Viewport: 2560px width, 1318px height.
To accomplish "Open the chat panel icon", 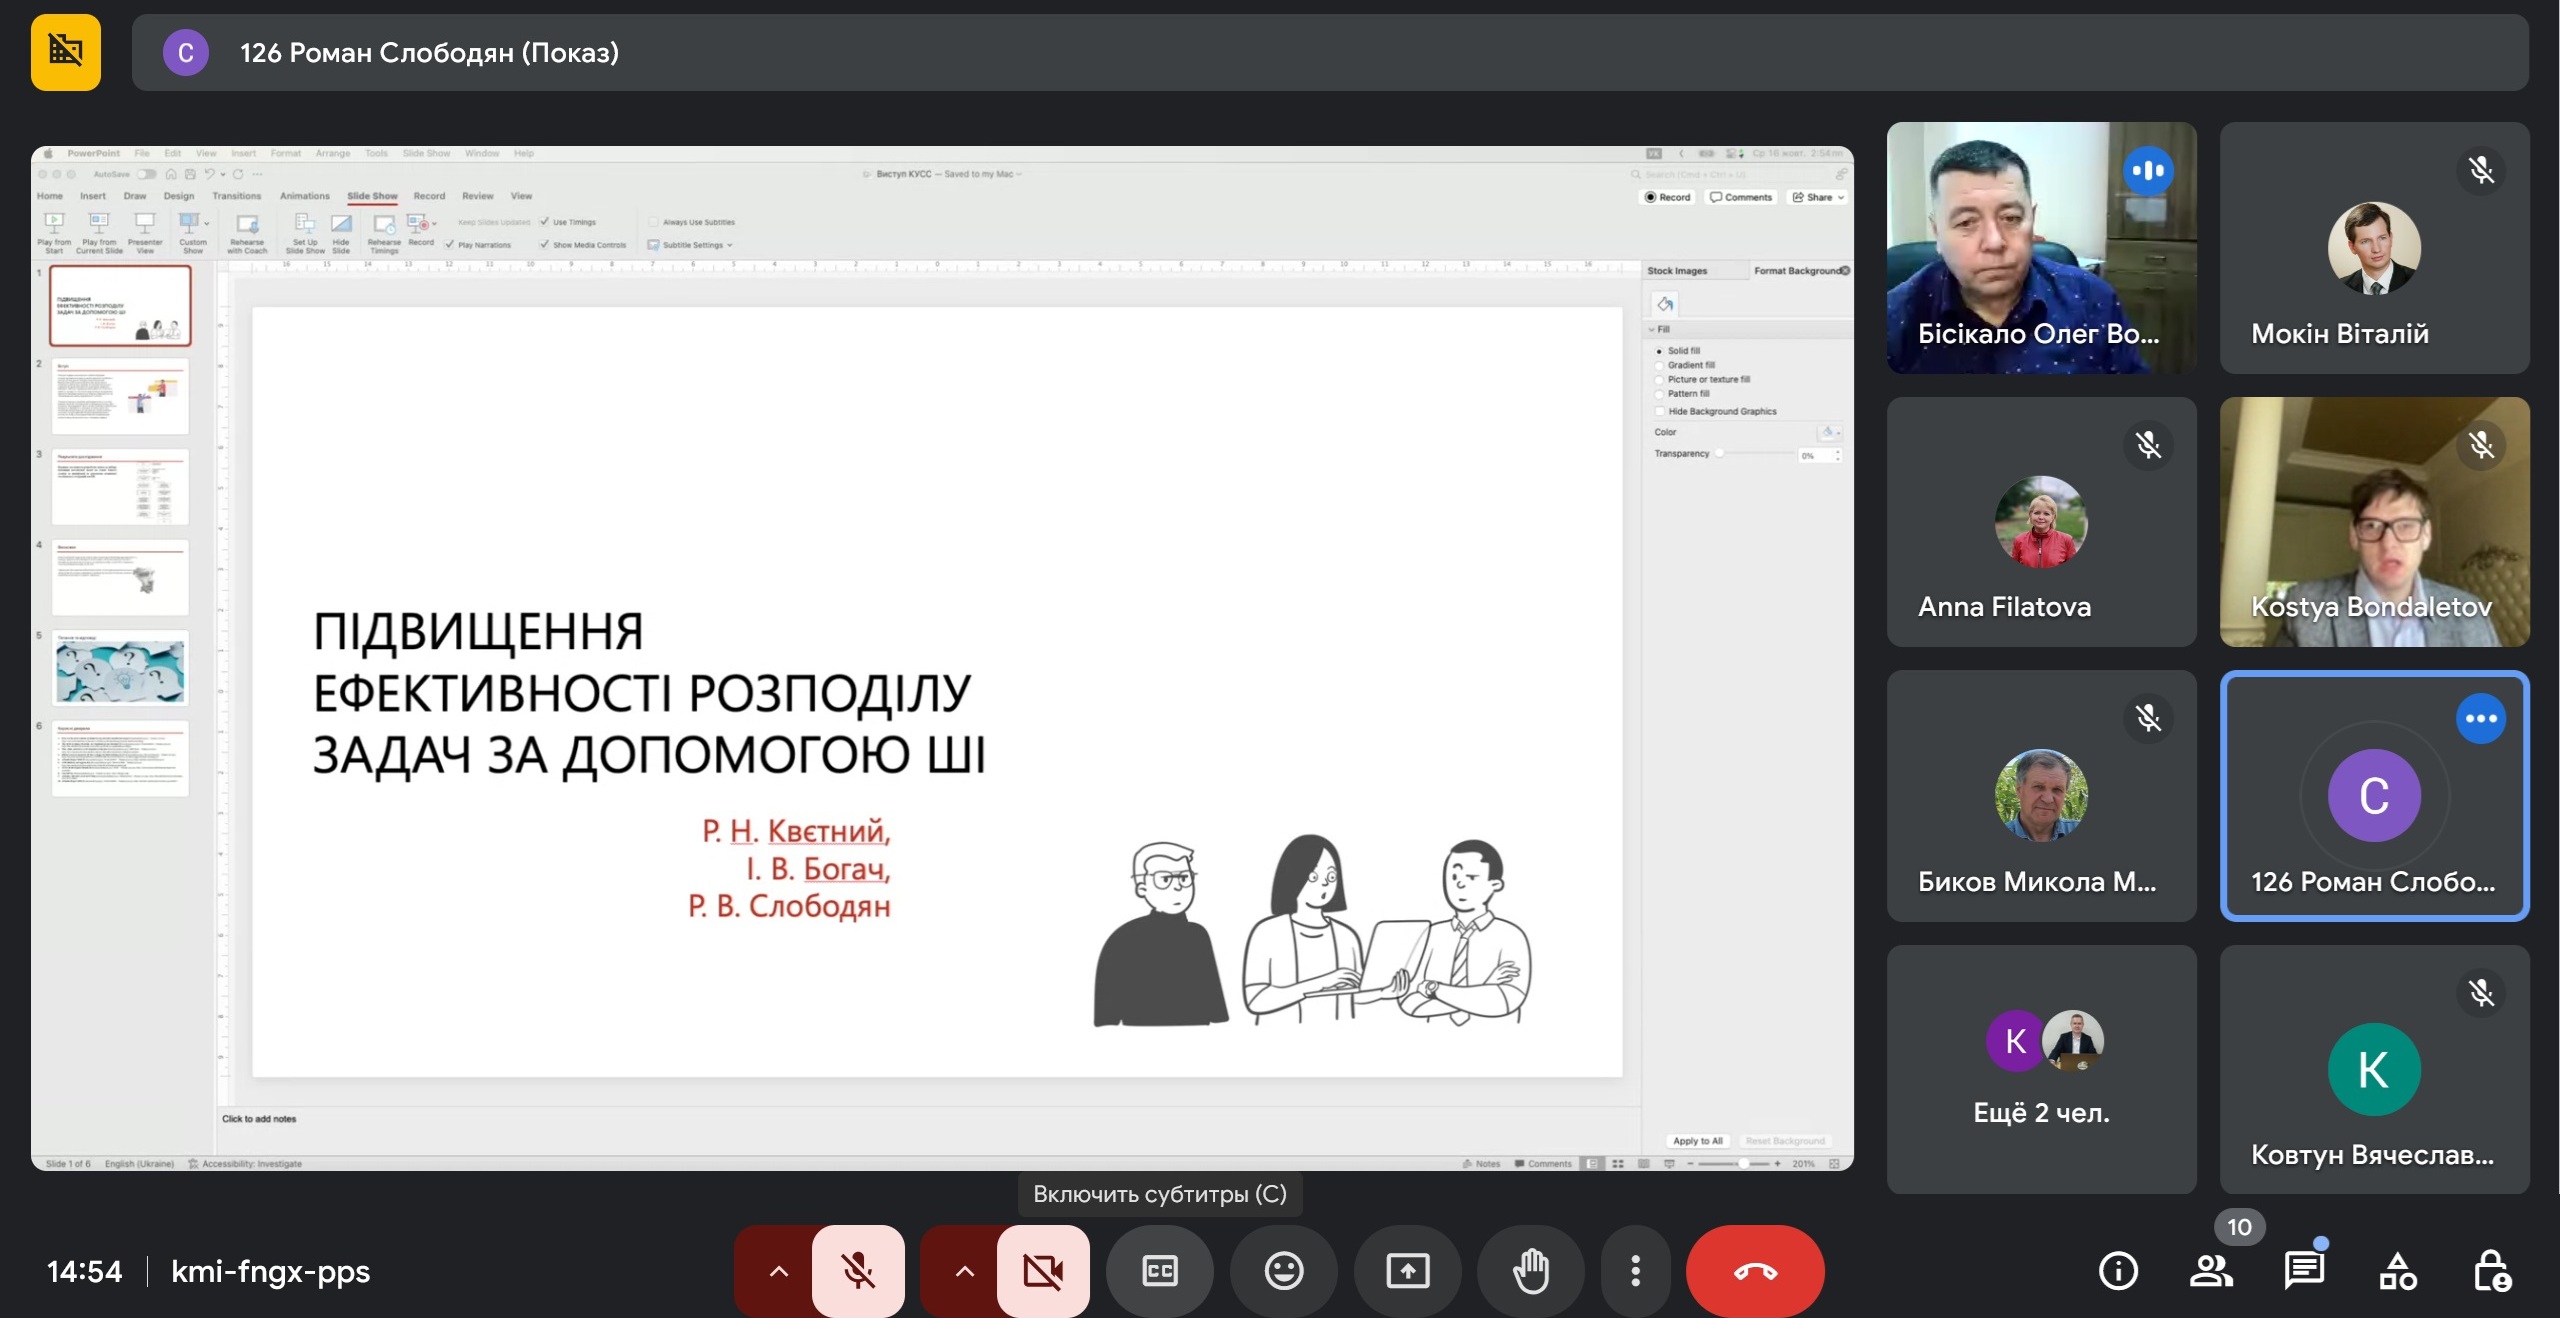I will tap(2304, 1271).
